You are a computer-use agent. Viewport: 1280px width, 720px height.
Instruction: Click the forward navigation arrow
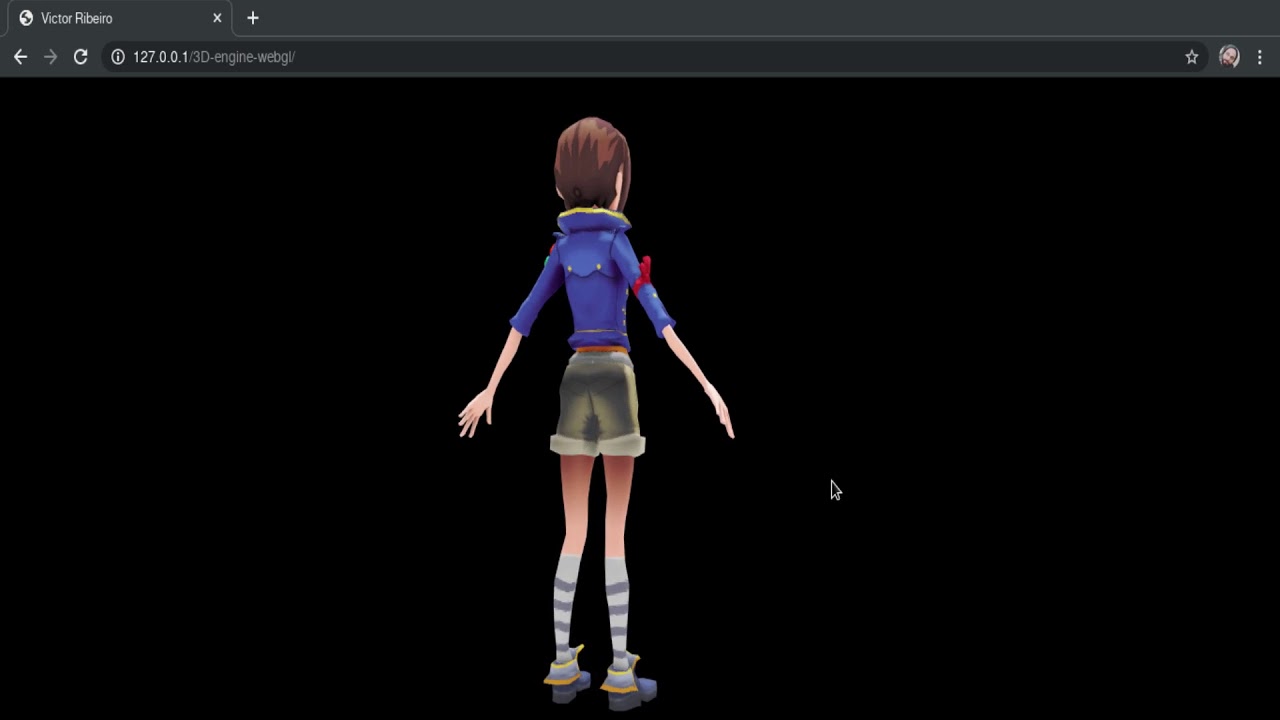50,57
